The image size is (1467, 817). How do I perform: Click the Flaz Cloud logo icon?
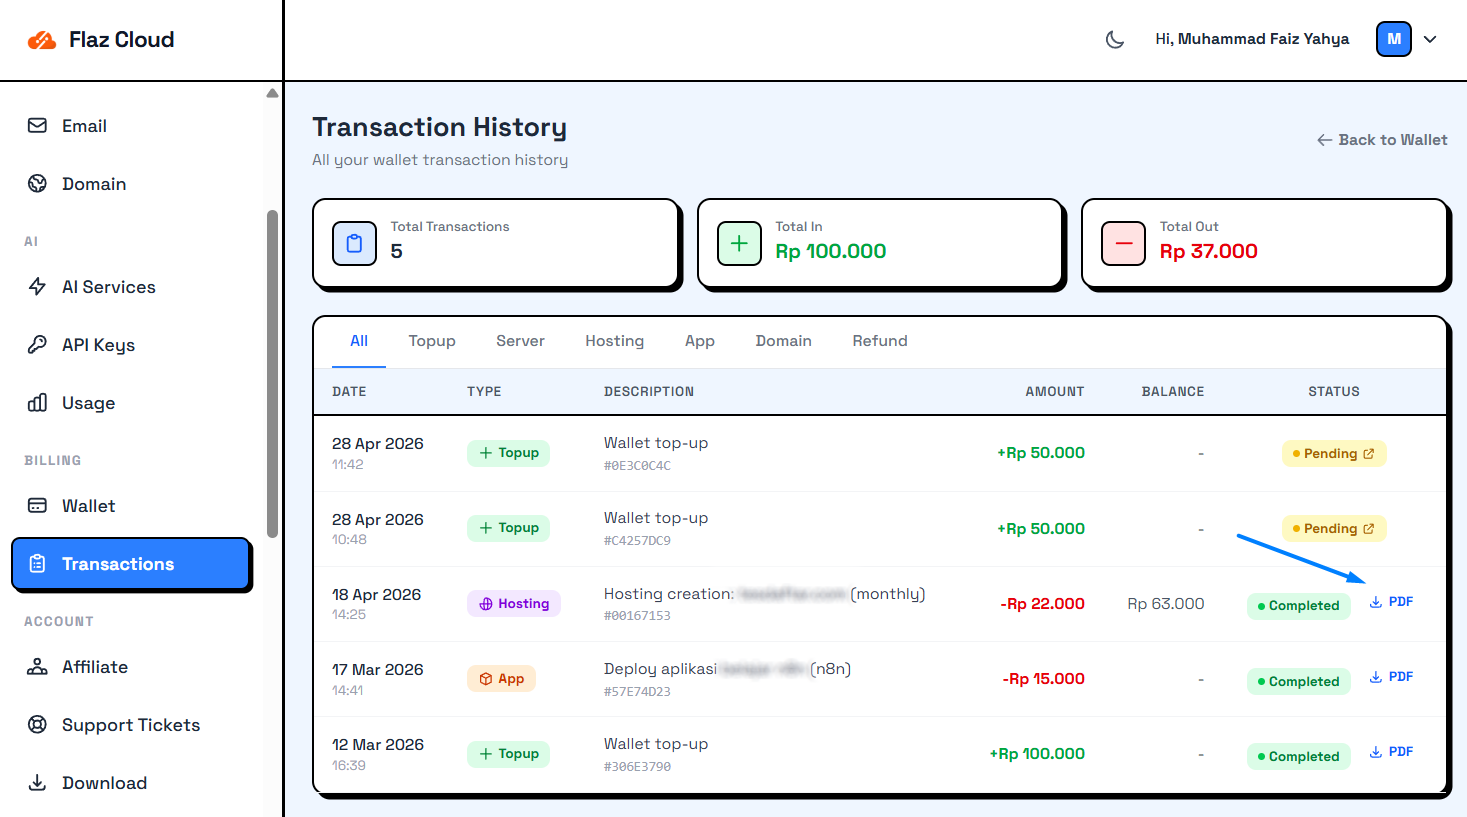pos(42,40)
